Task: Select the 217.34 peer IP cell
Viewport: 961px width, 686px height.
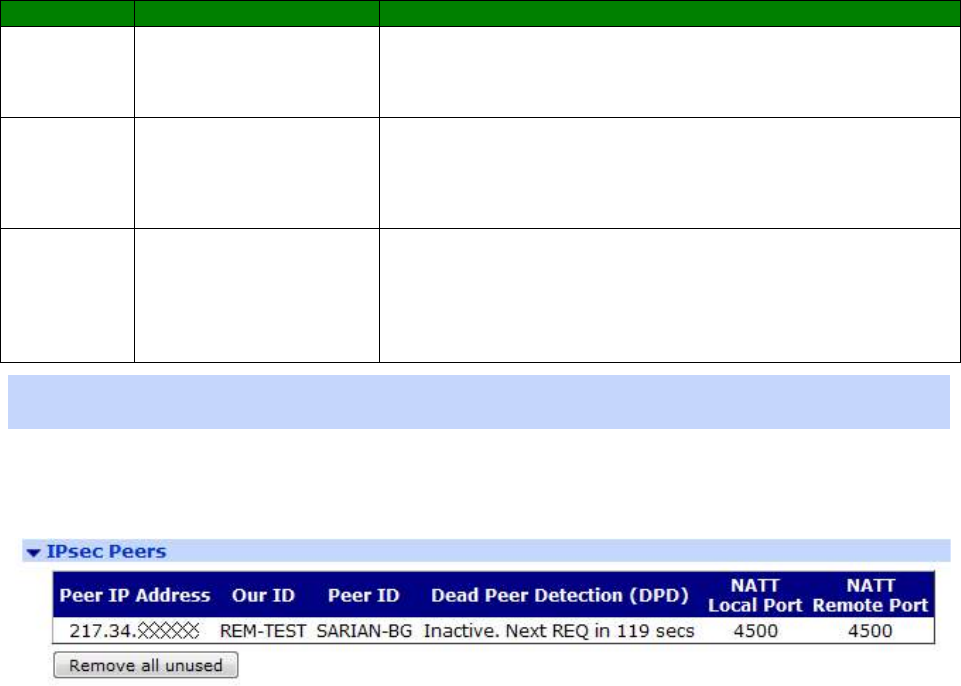Action: (x=134, y=631)
